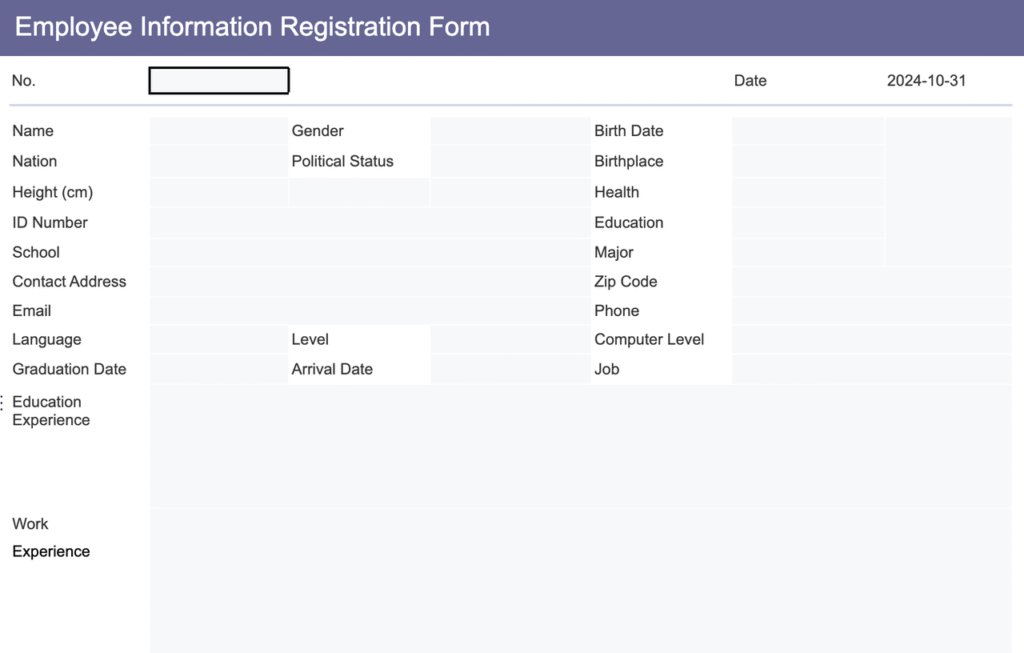Focus the Birthplace input field
Image resolution: width=1024 pixels, height=653 pixels.
coord(807,161)
